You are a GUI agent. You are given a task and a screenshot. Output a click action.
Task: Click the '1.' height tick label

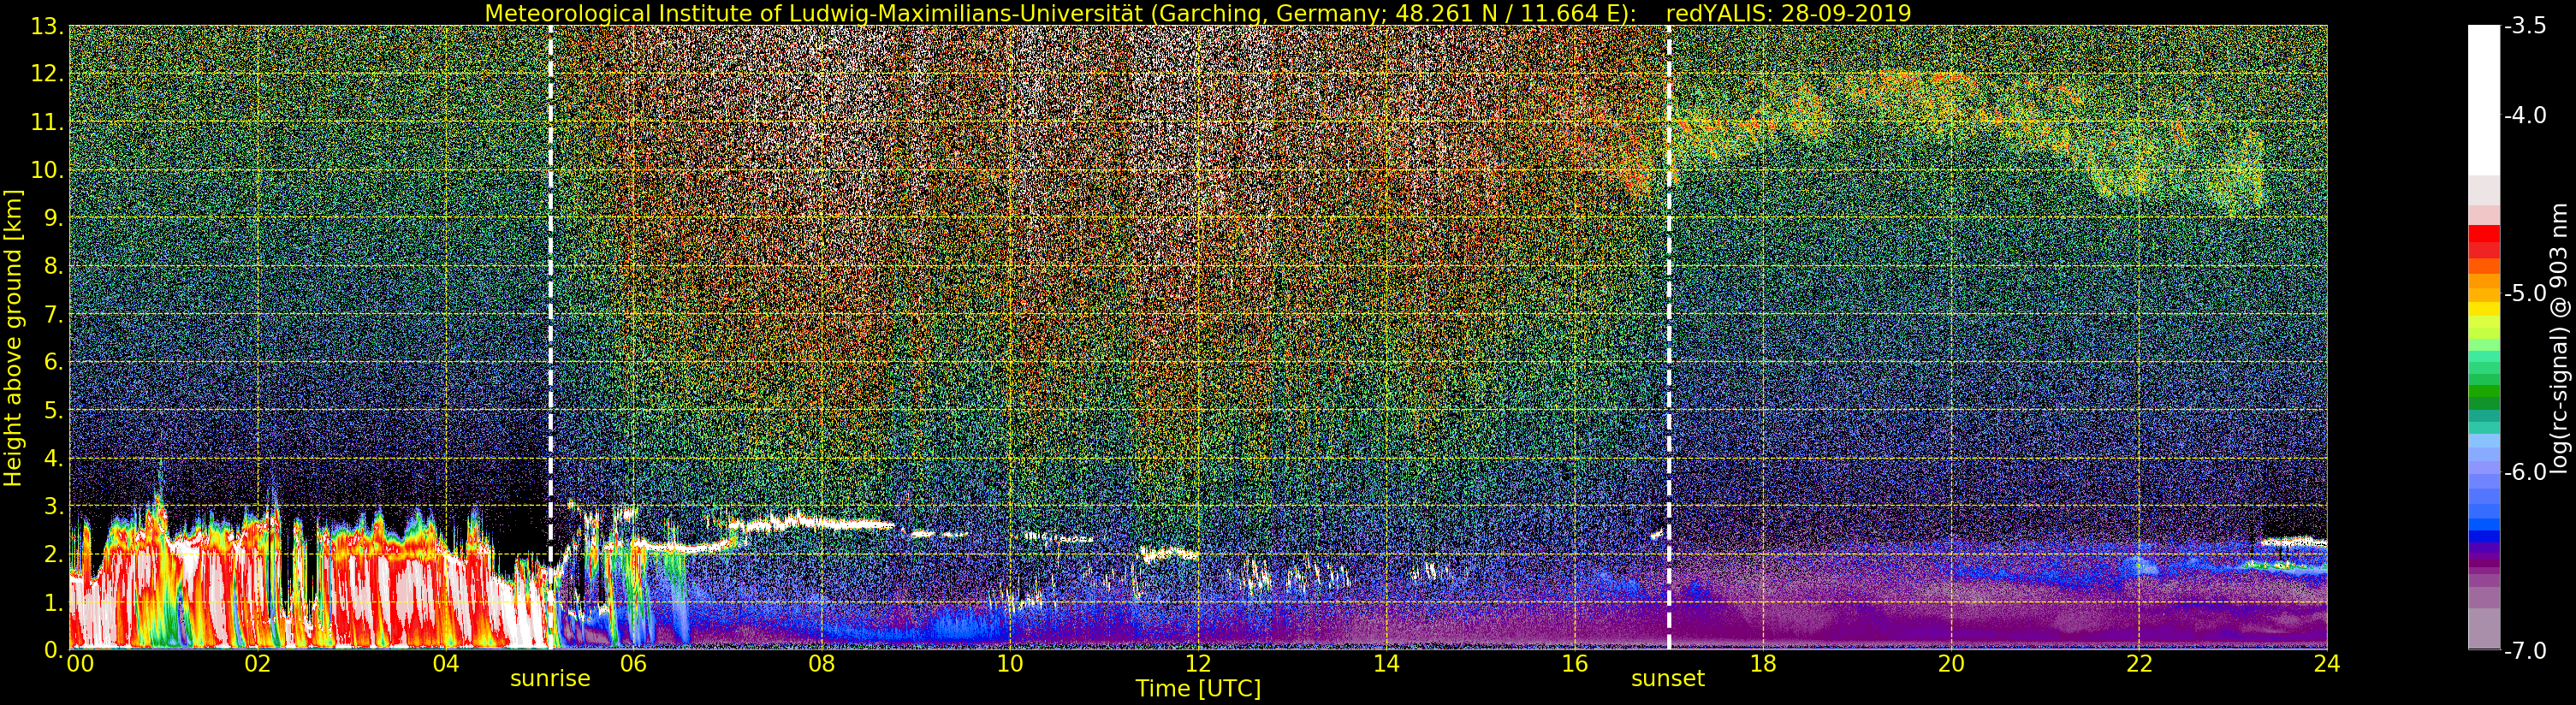coord(53,603)
